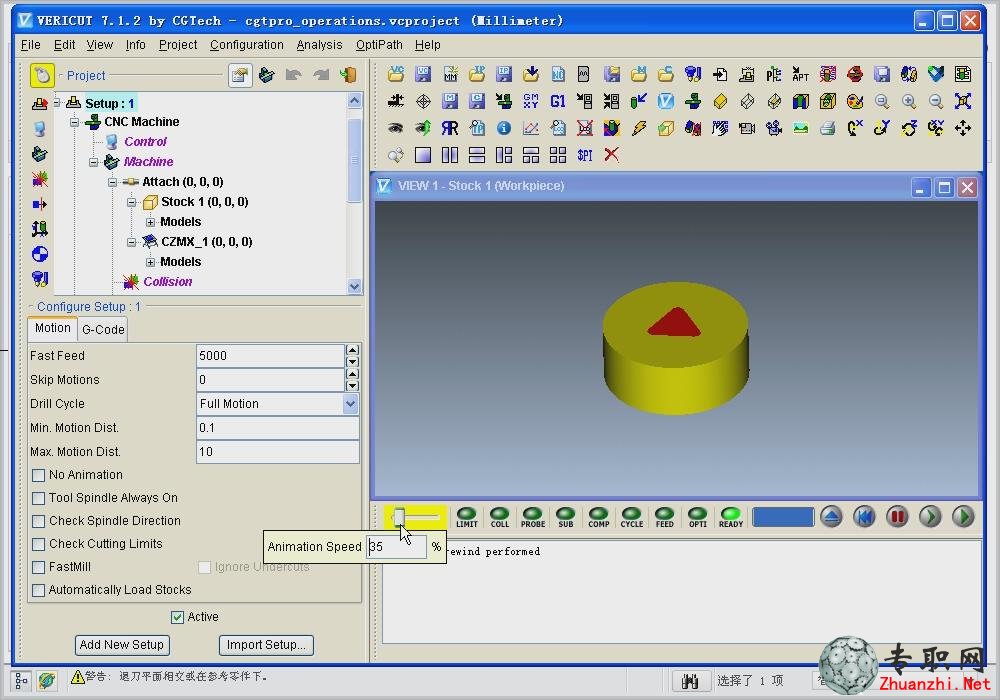This screenshot has width=1000, height=700.
Task: Click the yellow solid block toolbar icon
Action: (720, 101)
